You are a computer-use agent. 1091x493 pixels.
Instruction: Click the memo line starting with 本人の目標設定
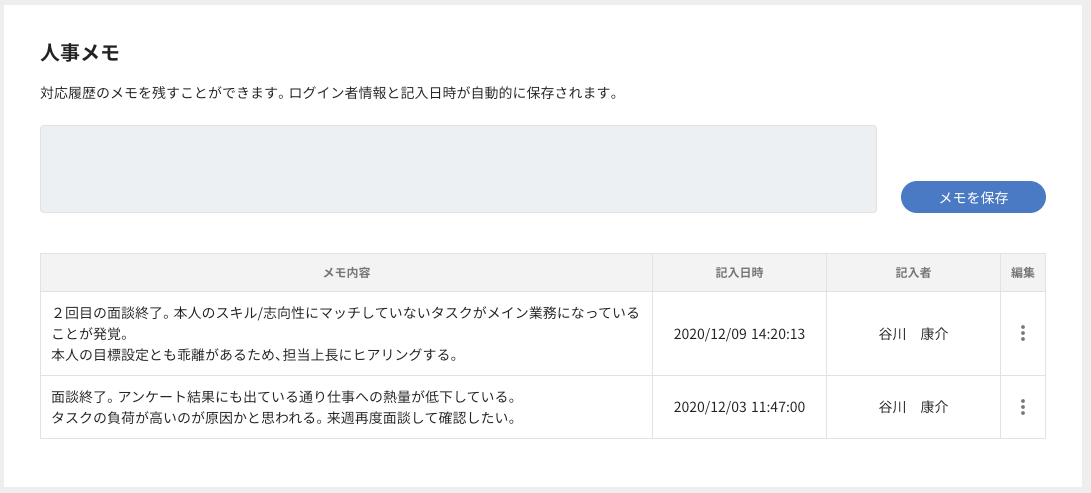255,354
